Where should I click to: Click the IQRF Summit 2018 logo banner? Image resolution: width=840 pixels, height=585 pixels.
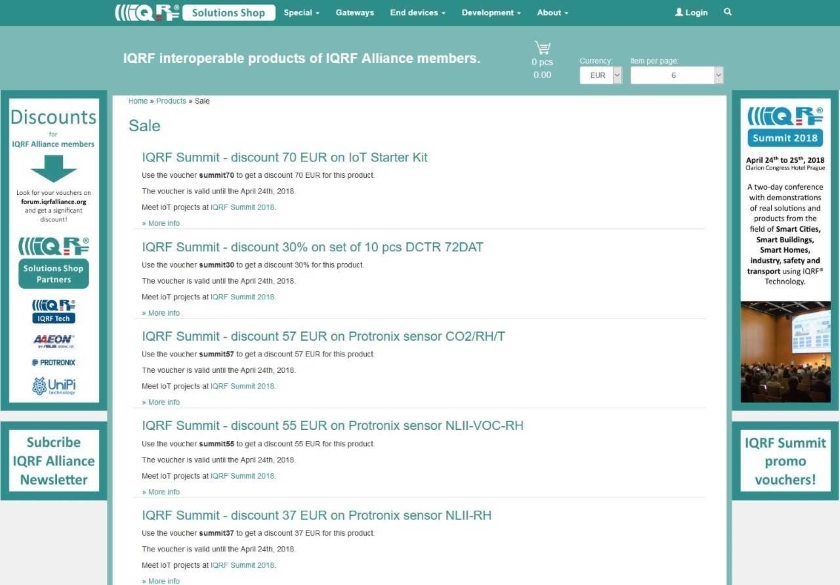pyautogui.click(x=785, y=127)
